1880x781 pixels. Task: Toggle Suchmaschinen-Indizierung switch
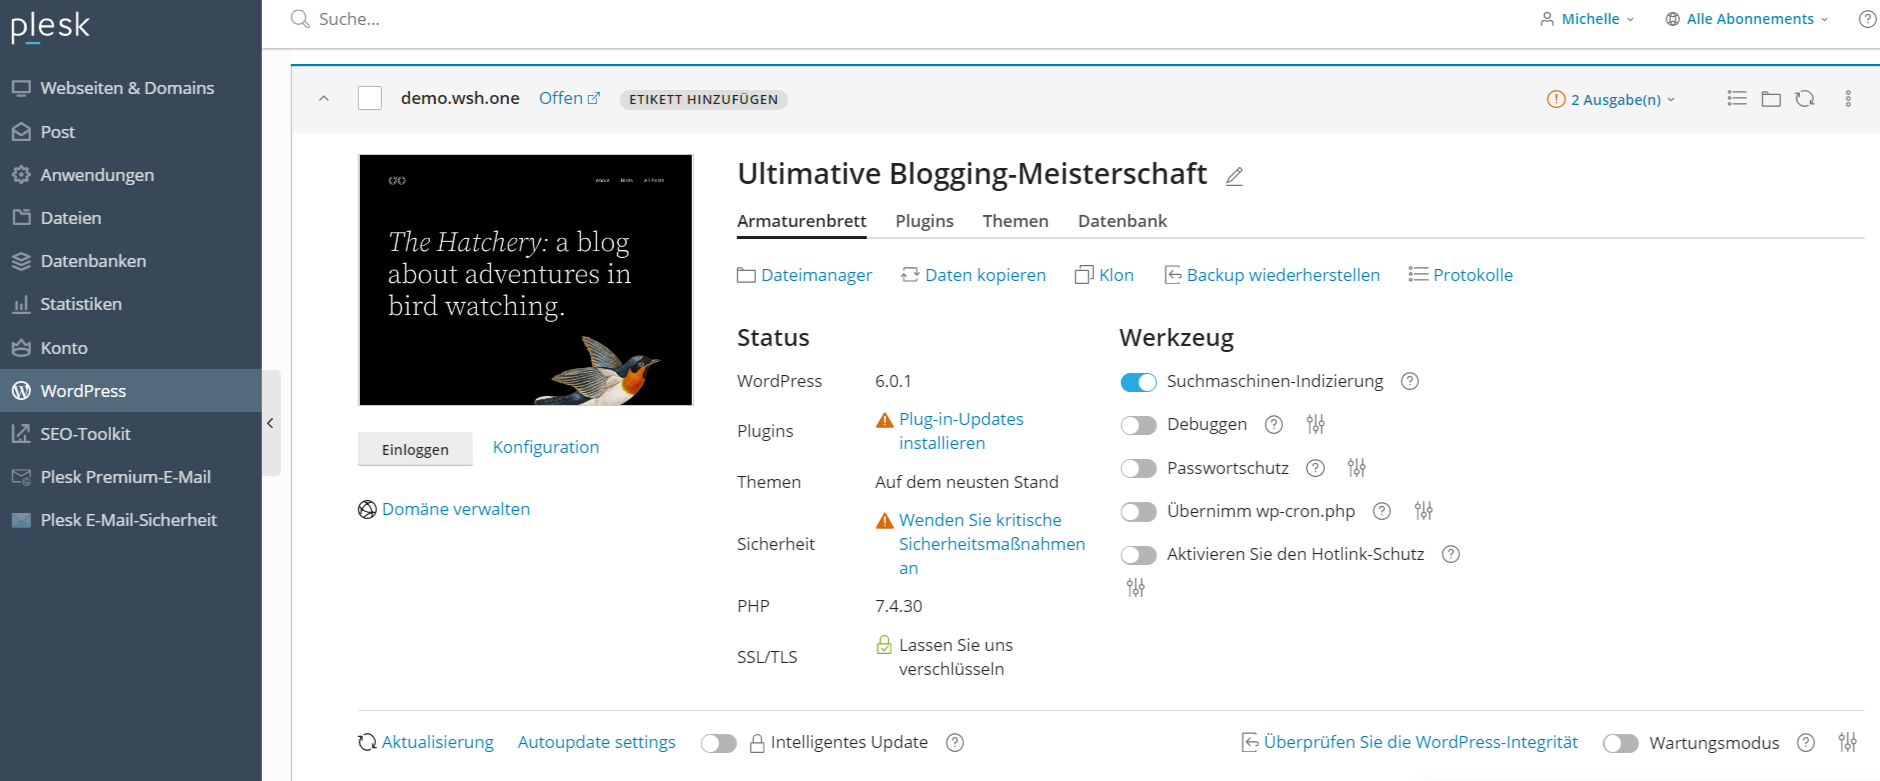point(1138,382)
